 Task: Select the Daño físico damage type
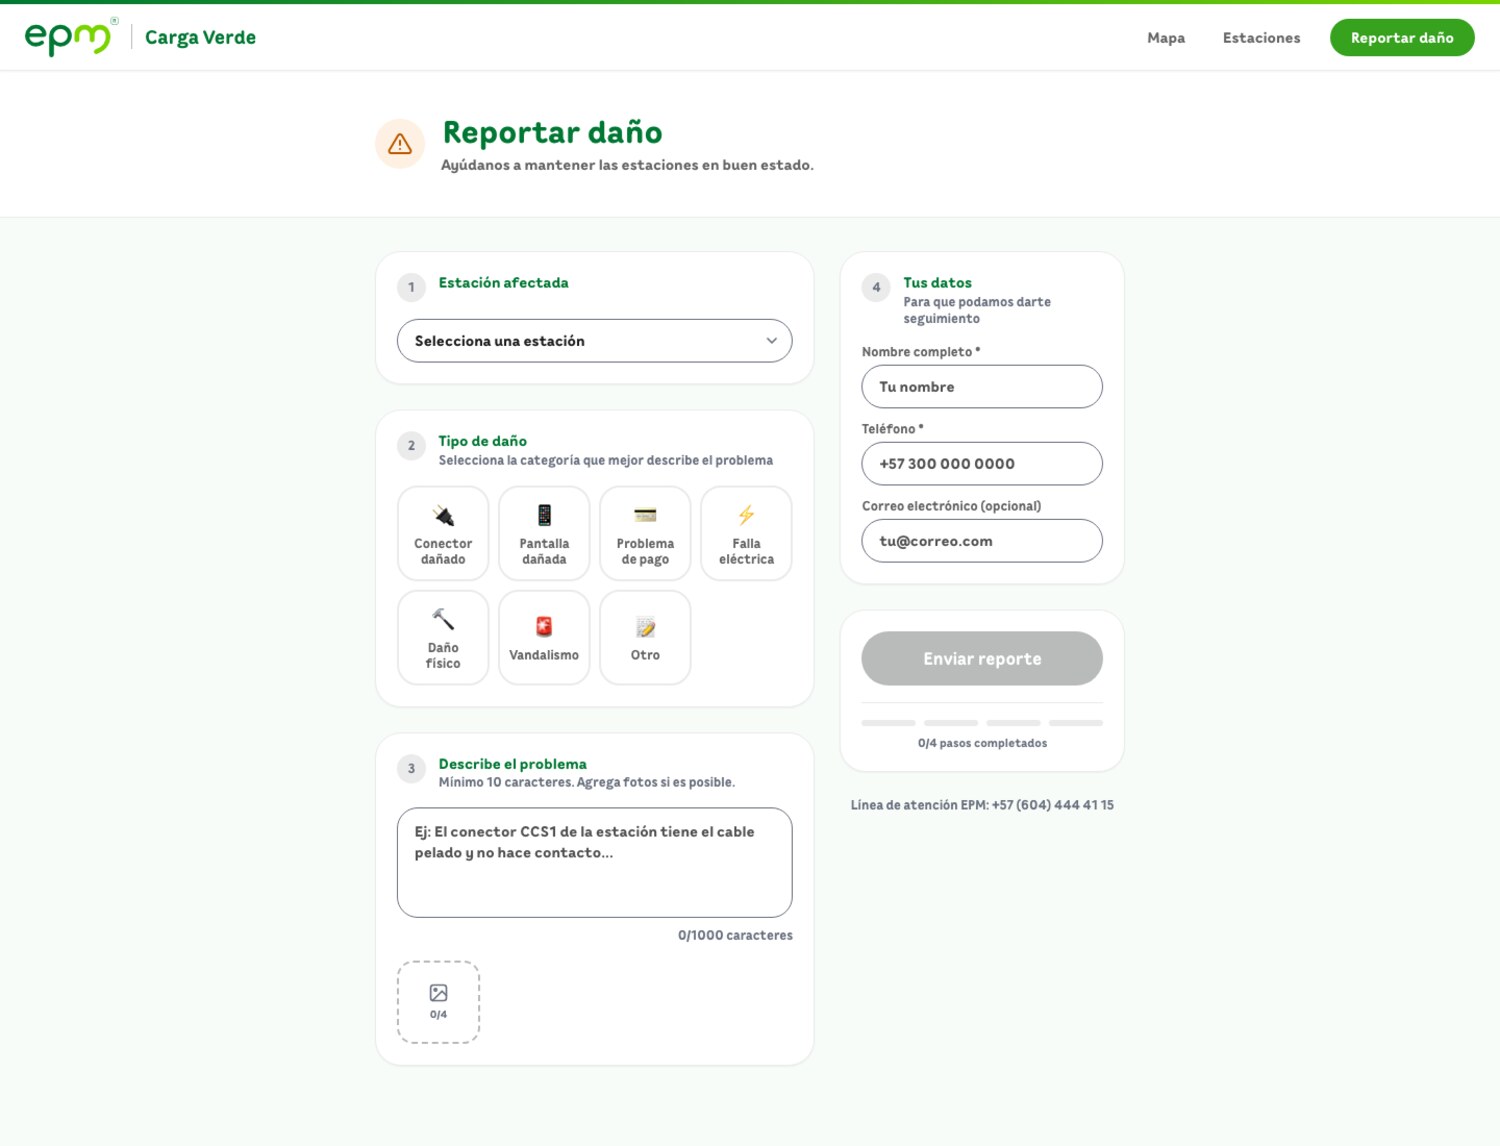[443, 638]
